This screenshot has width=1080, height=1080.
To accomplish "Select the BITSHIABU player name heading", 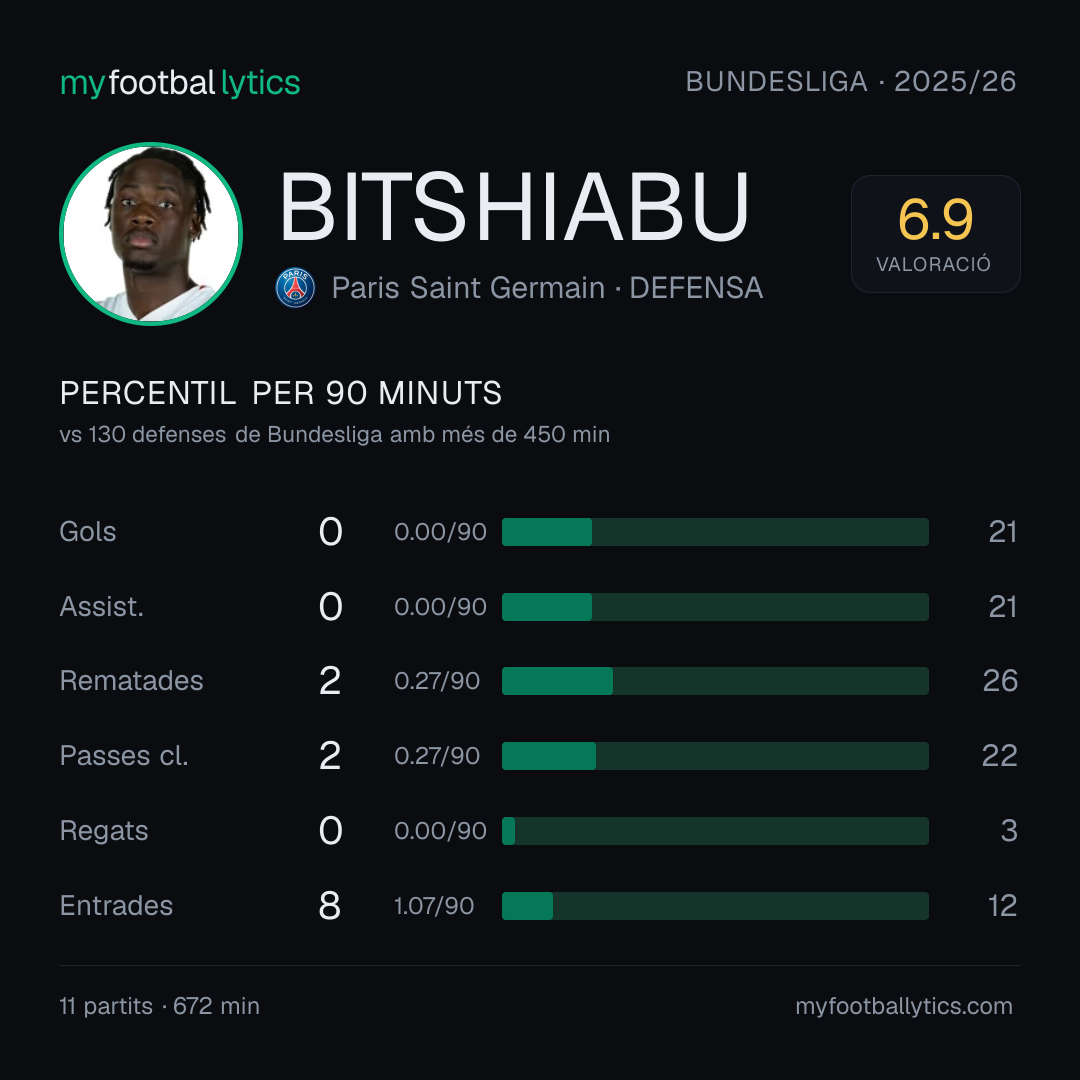I will [x=514, y=207].
